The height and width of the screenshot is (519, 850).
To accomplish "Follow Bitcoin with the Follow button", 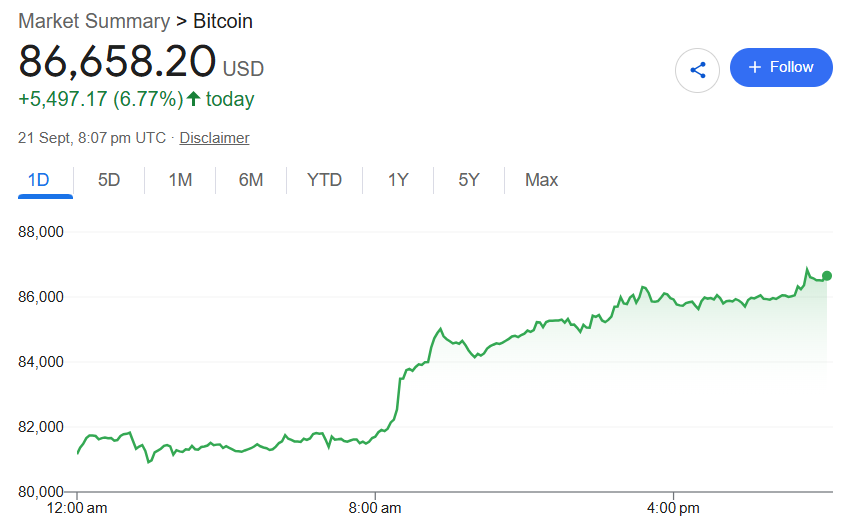I will point(781,67).
